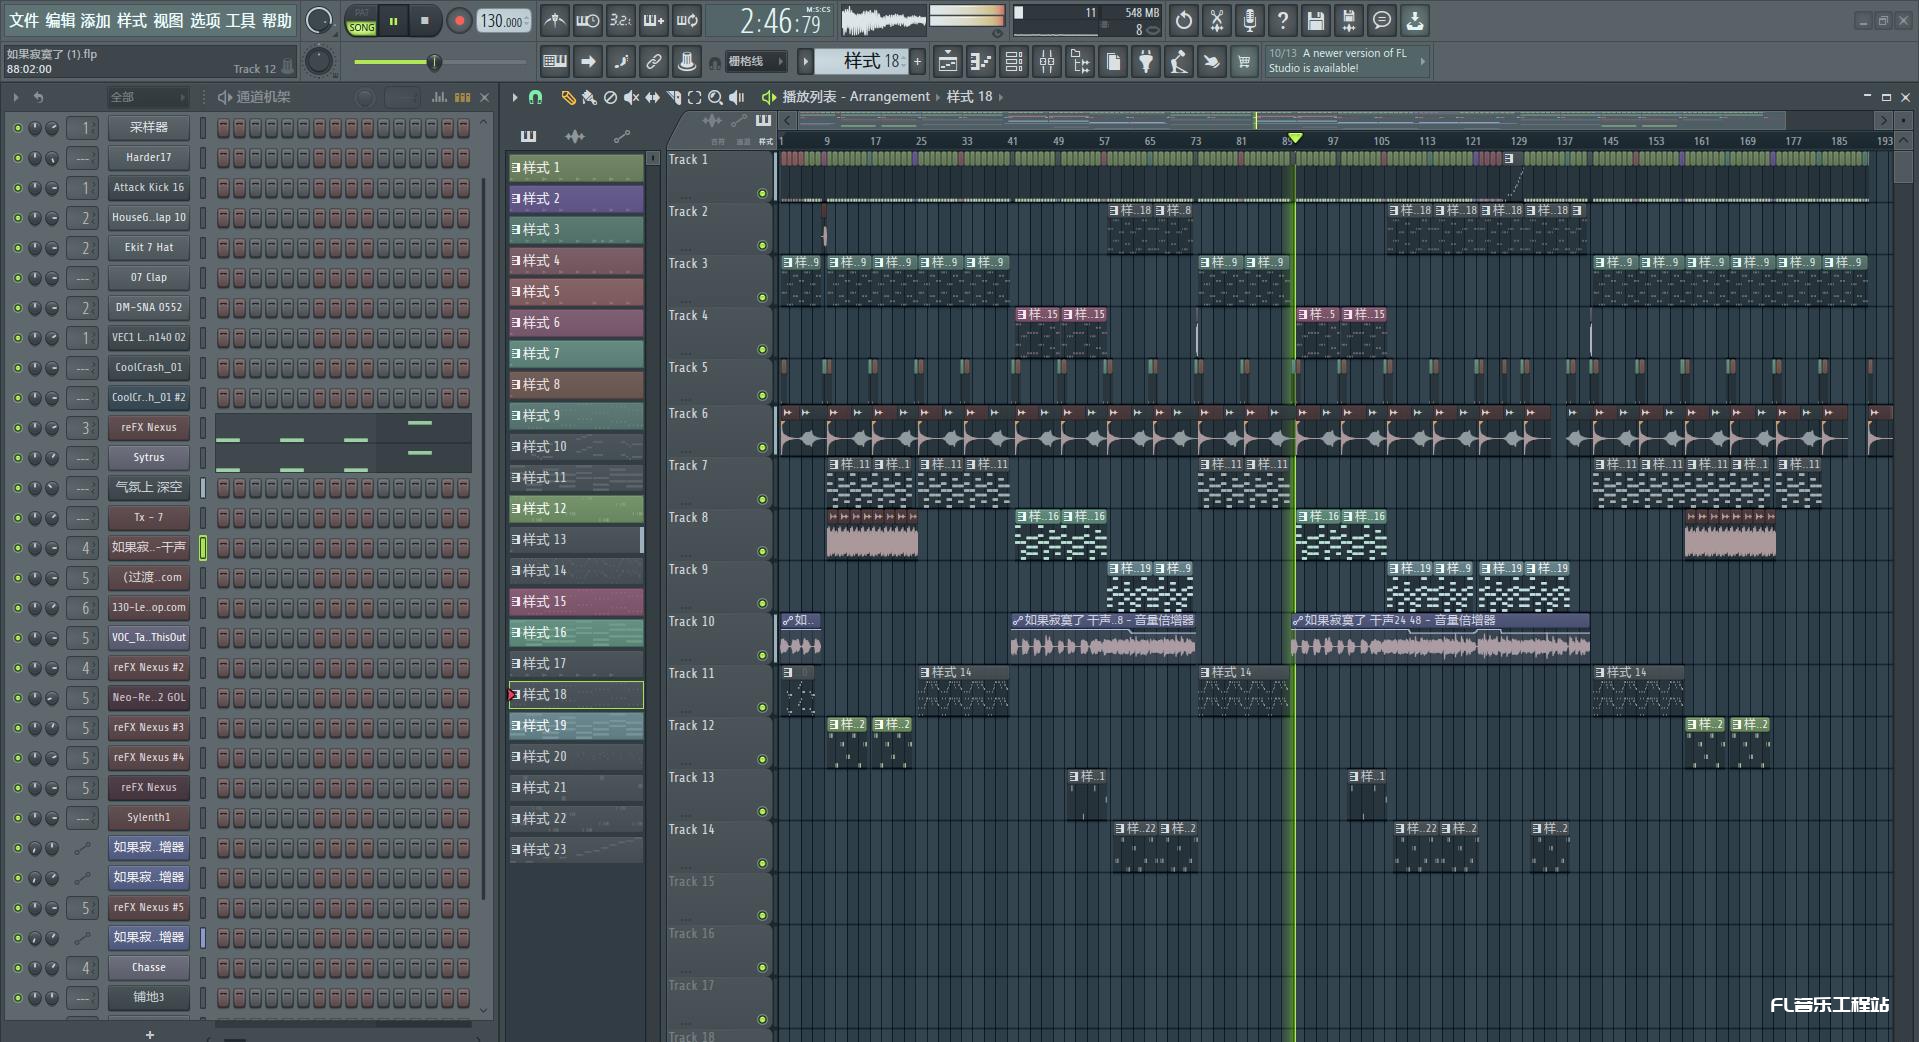Add a new pattern with plus button
1919x1042 pixels.
coord(917,62)
